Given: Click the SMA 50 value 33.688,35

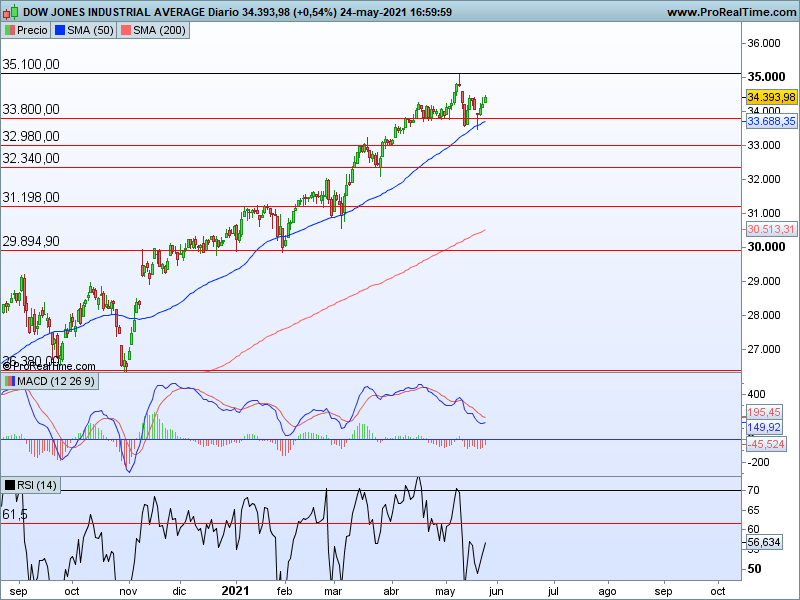Looking at the screenshot, I should click(771, 121).
